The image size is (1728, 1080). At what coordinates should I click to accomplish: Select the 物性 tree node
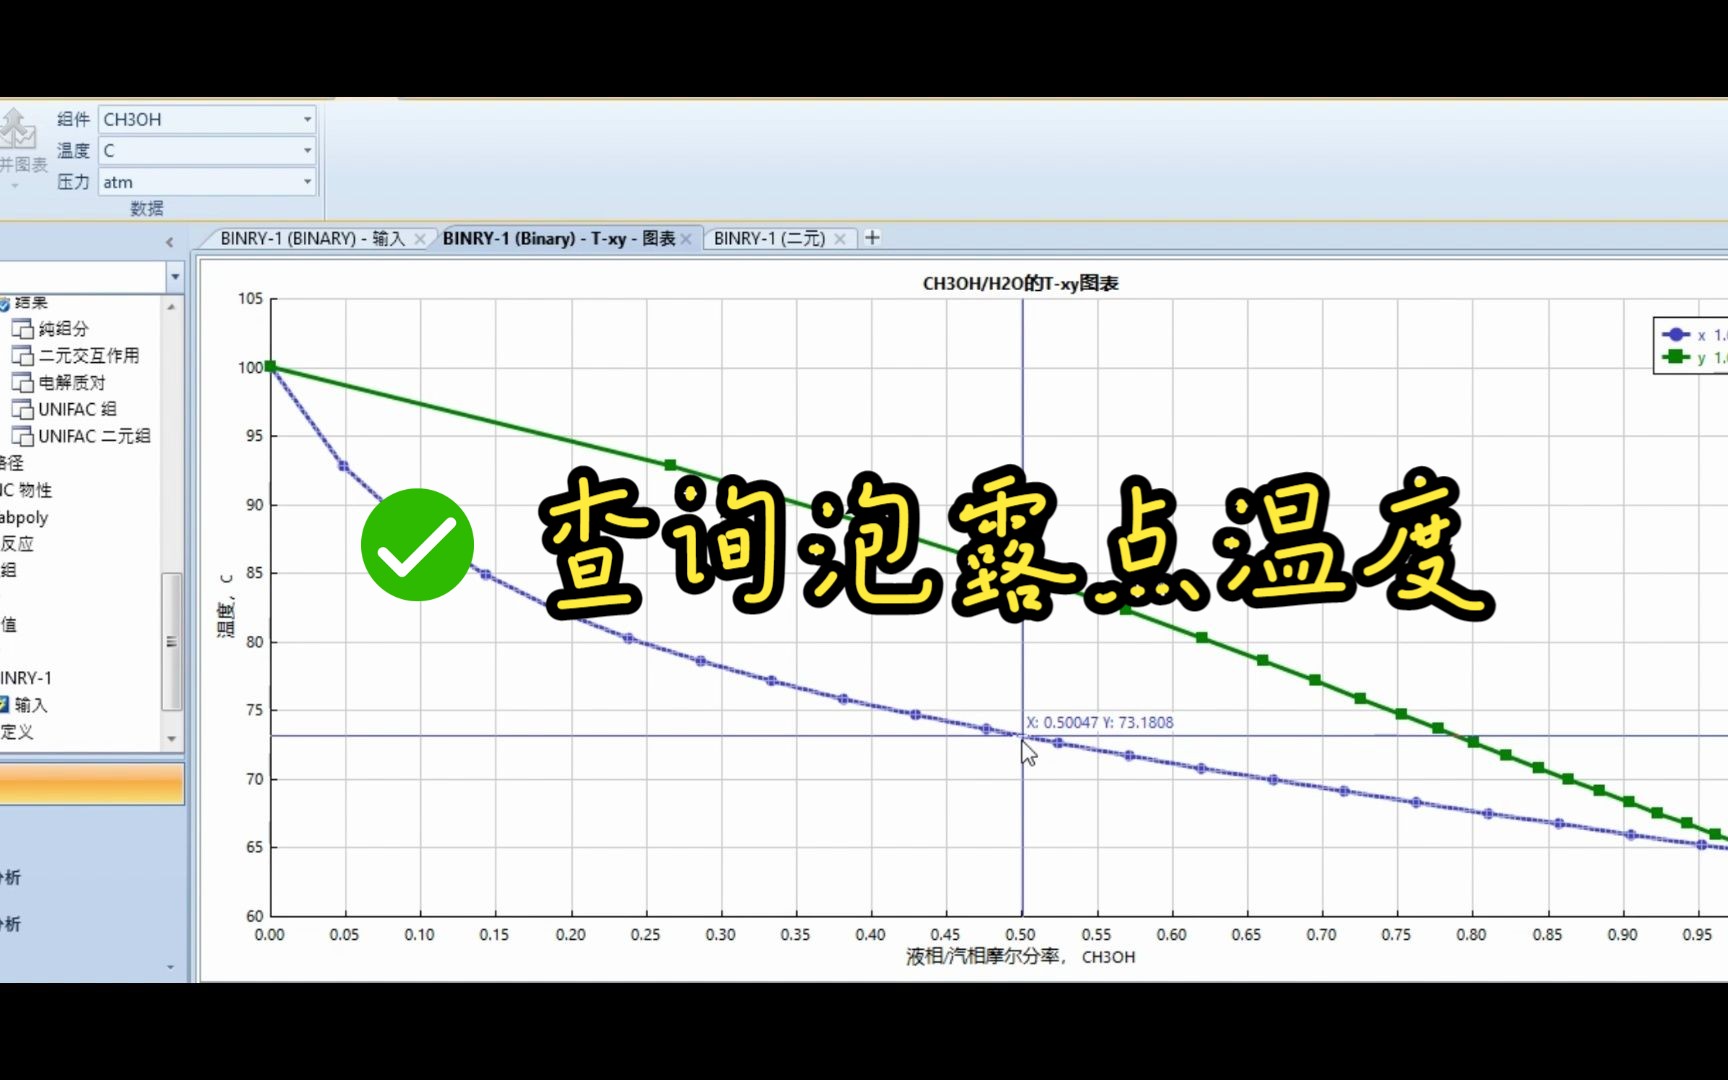[27, 490]
